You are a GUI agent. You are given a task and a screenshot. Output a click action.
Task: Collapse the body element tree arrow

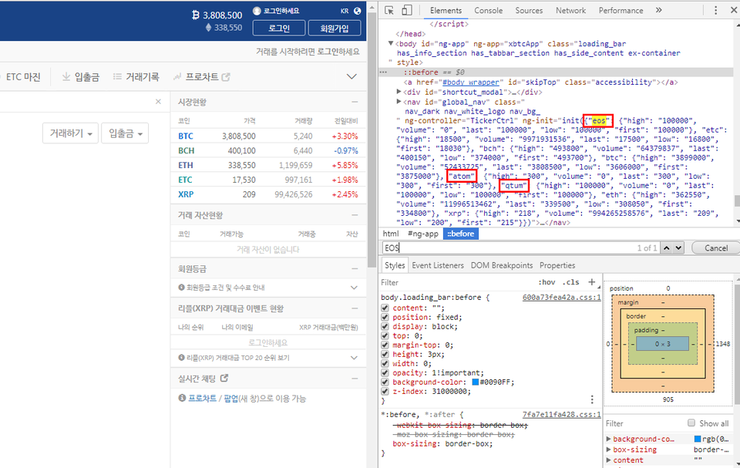click(x=391, y=43)
